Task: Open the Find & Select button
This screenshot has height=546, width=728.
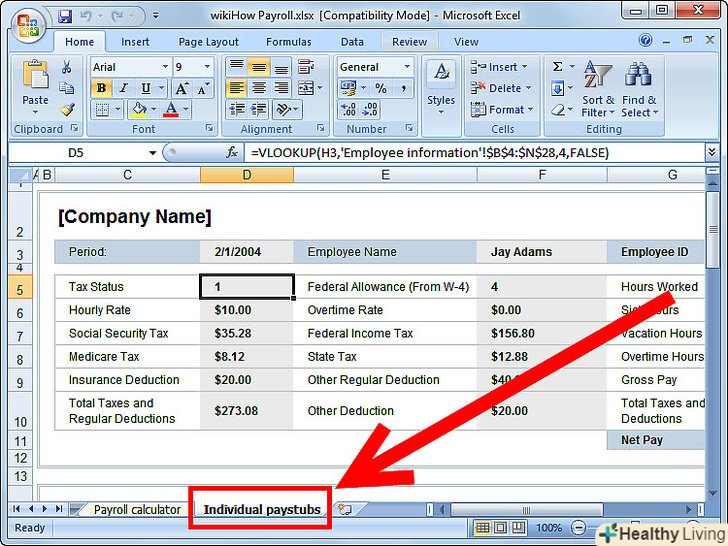Action: (640, 89)
